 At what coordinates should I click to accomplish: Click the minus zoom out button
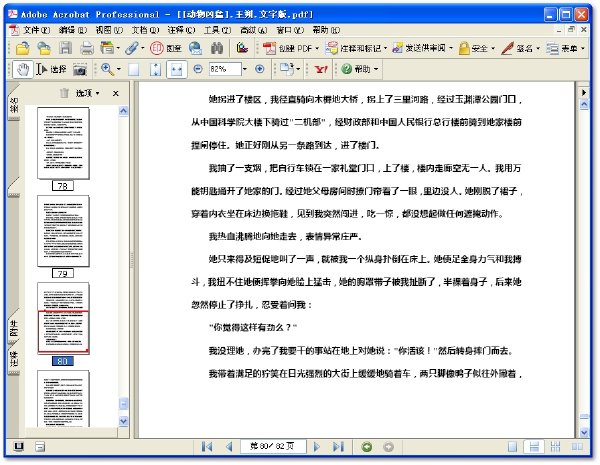[198, 69]
